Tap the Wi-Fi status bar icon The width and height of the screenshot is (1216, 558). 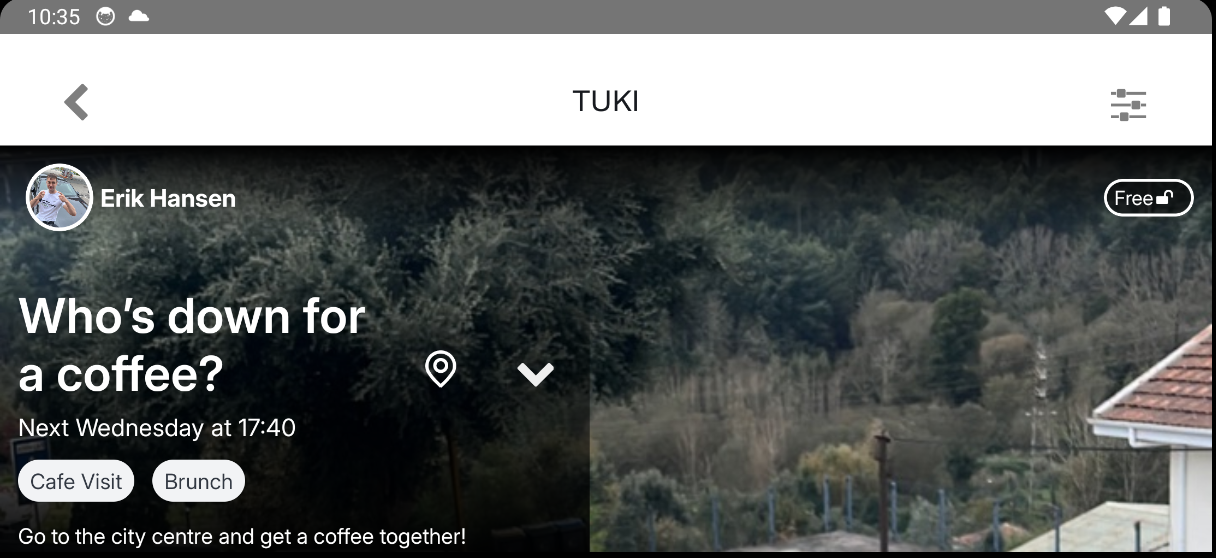tap(1115, 16)
